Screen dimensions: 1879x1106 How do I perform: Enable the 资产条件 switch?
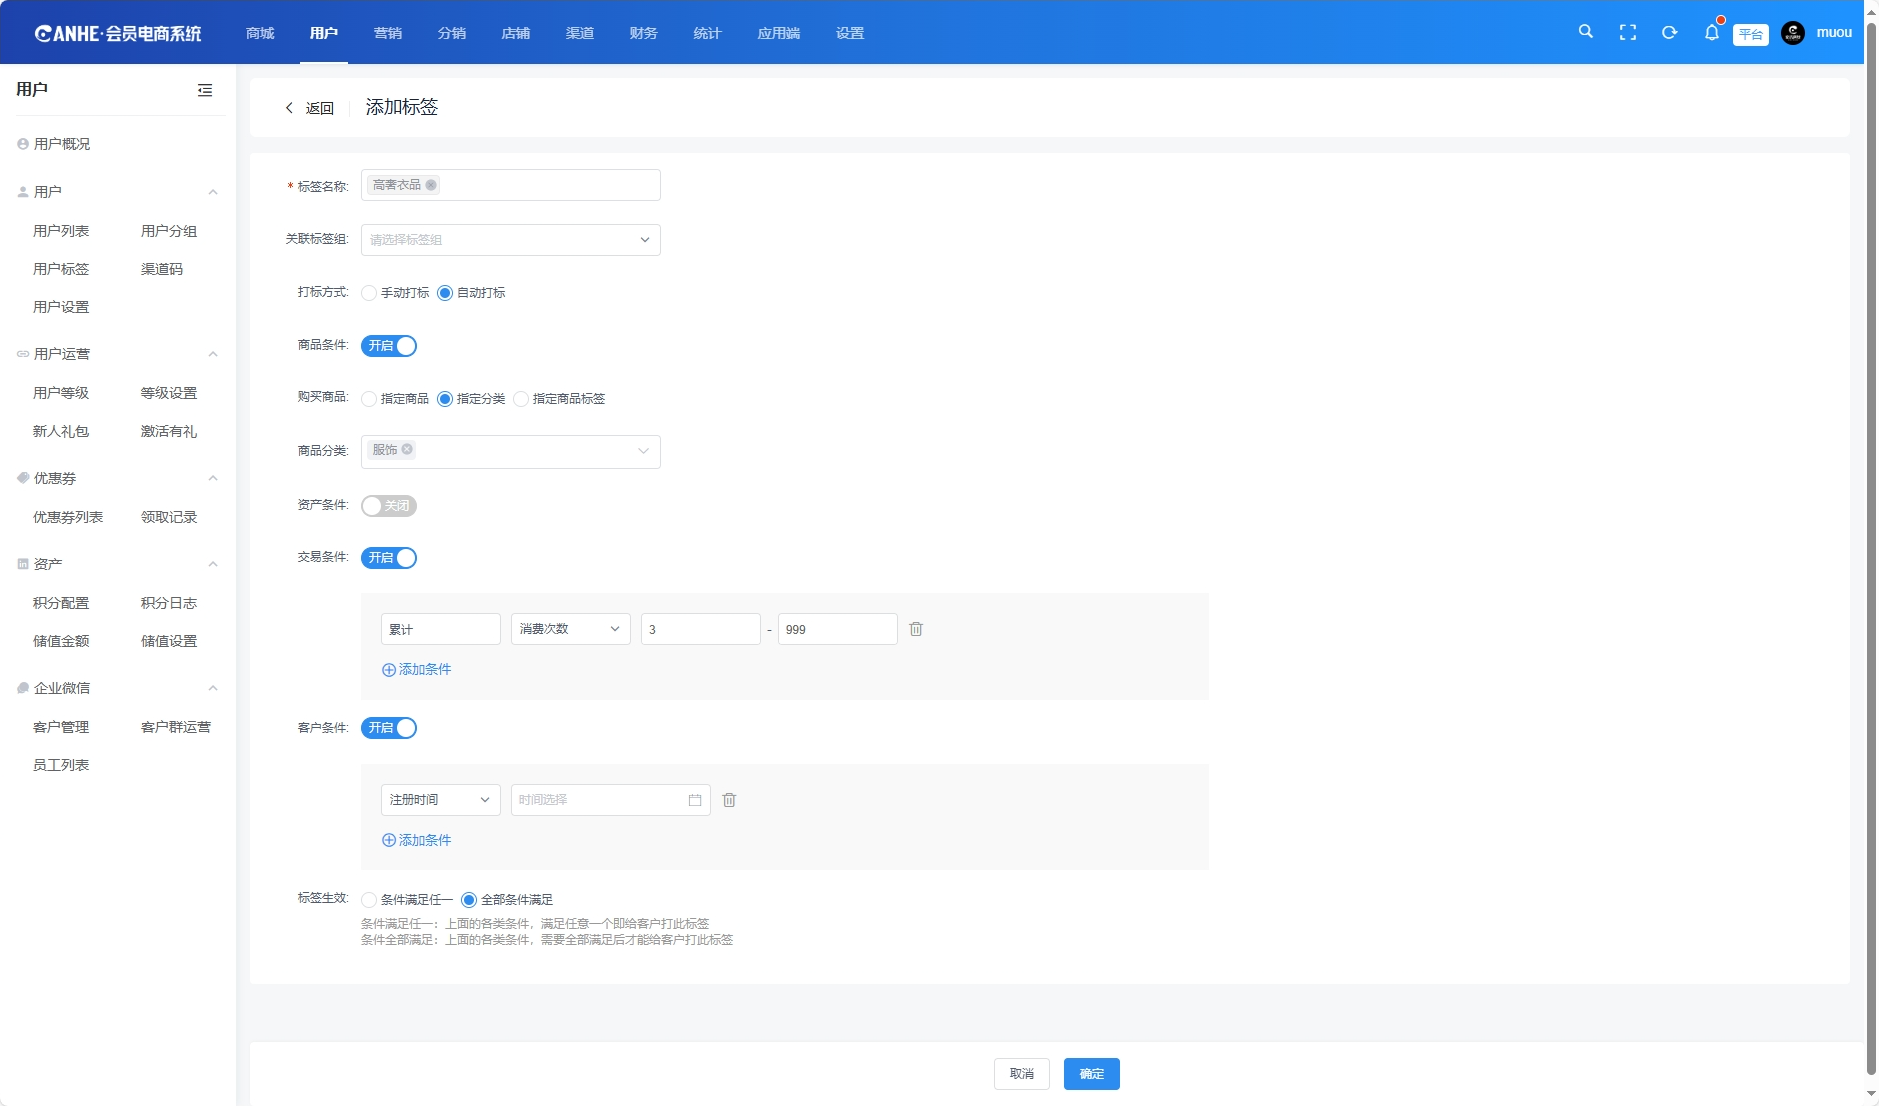(389, 506)
